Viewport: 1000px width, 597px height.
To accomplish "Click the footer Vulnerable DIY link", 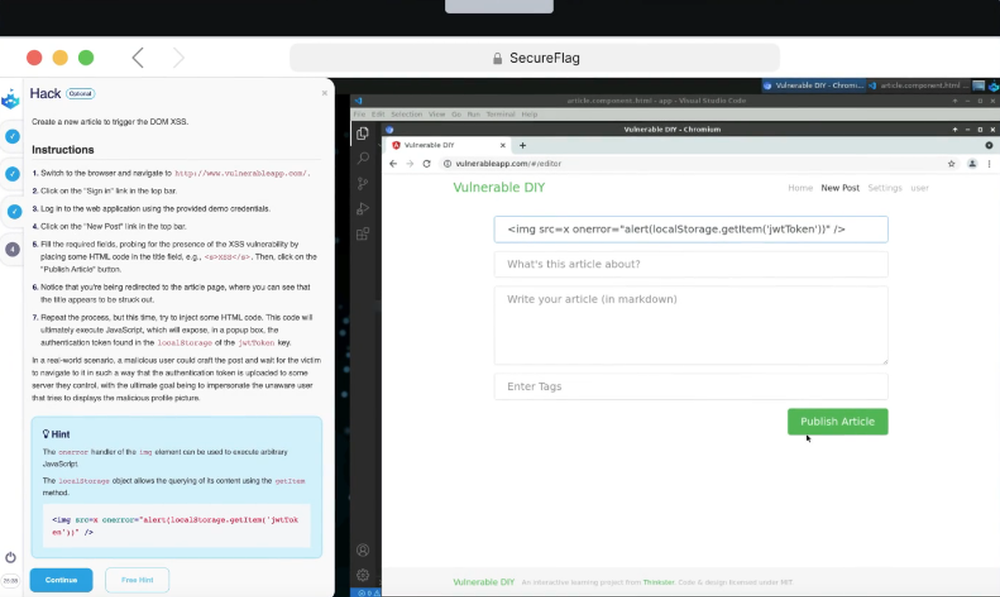I will pyautogui.click(x=483, y=582).
